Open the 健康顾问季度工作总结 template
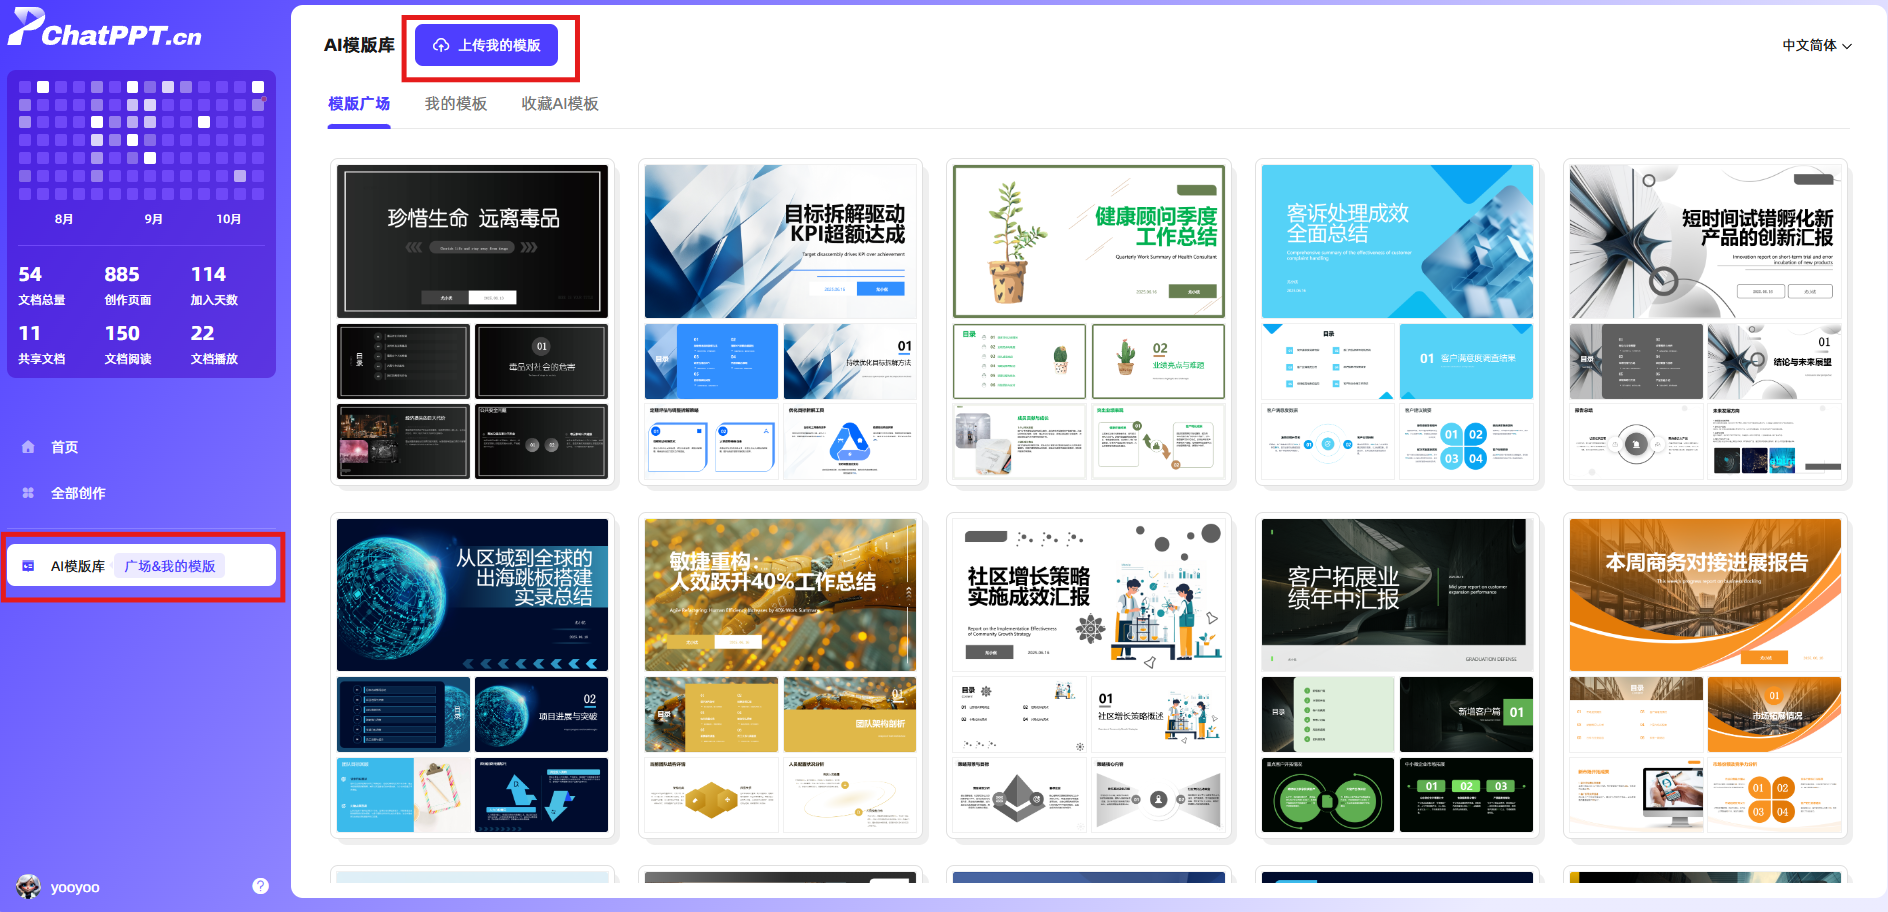This screenshot has height=912, width=1888. (1089, 242)
